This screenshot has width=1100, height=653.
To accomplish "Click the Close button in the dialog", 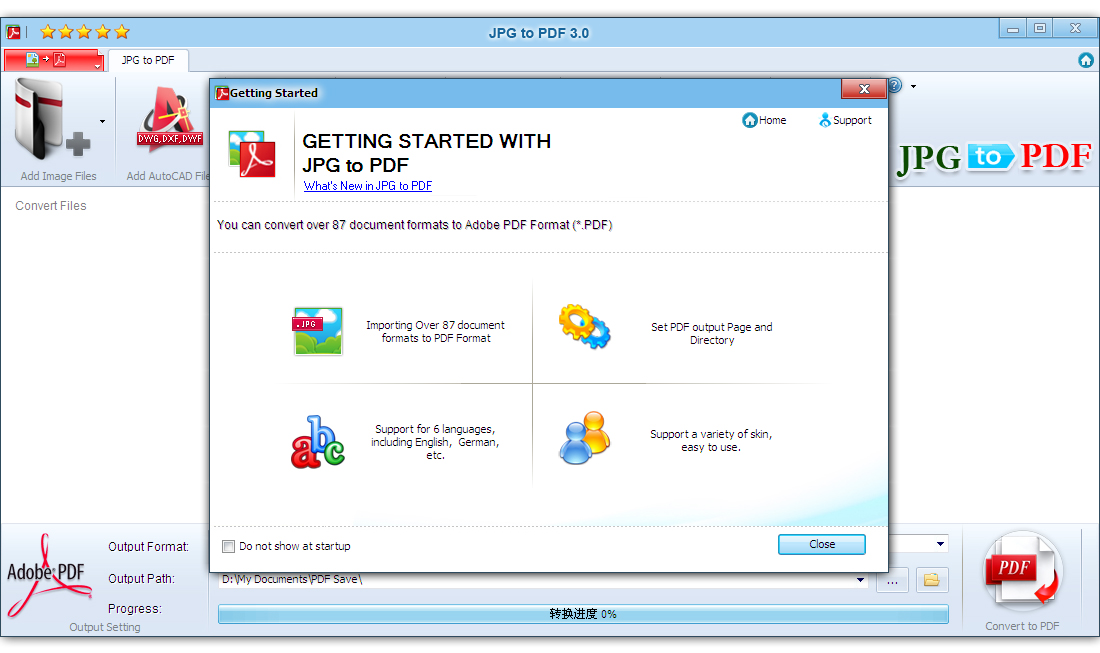I will [x=821, y=544].
